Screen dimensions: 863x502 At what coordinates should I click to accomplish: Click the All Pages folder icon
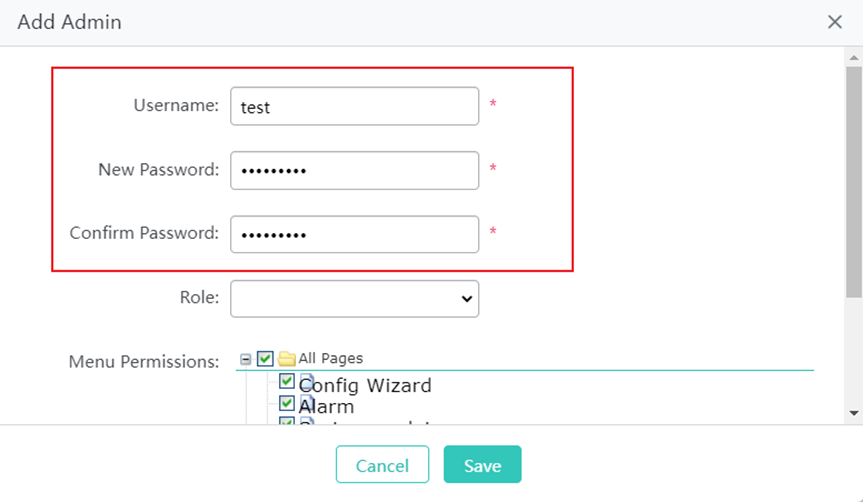click(287, 358)
